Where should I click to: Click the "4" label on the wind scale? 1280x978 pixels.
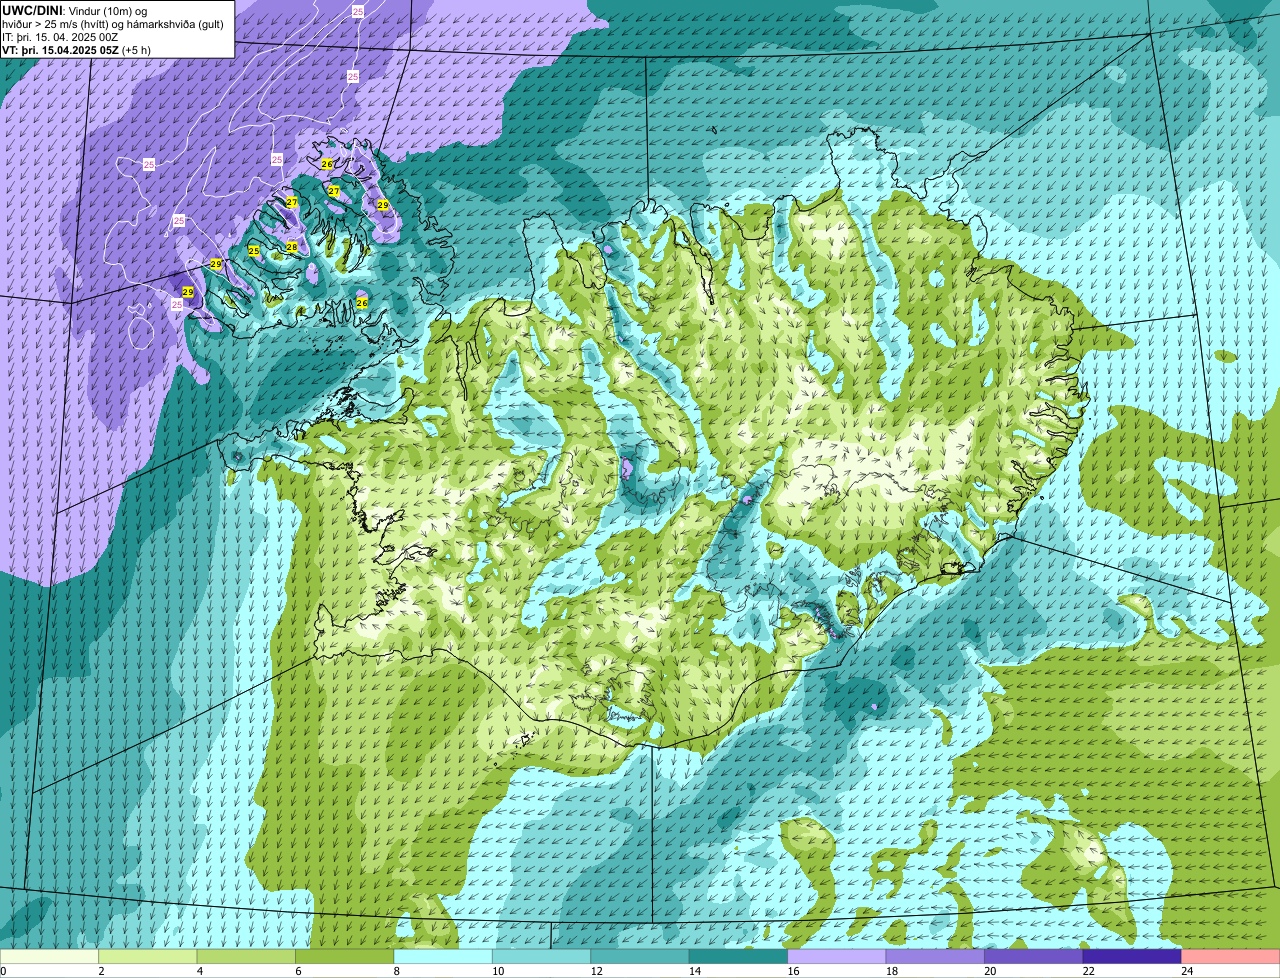200,971
